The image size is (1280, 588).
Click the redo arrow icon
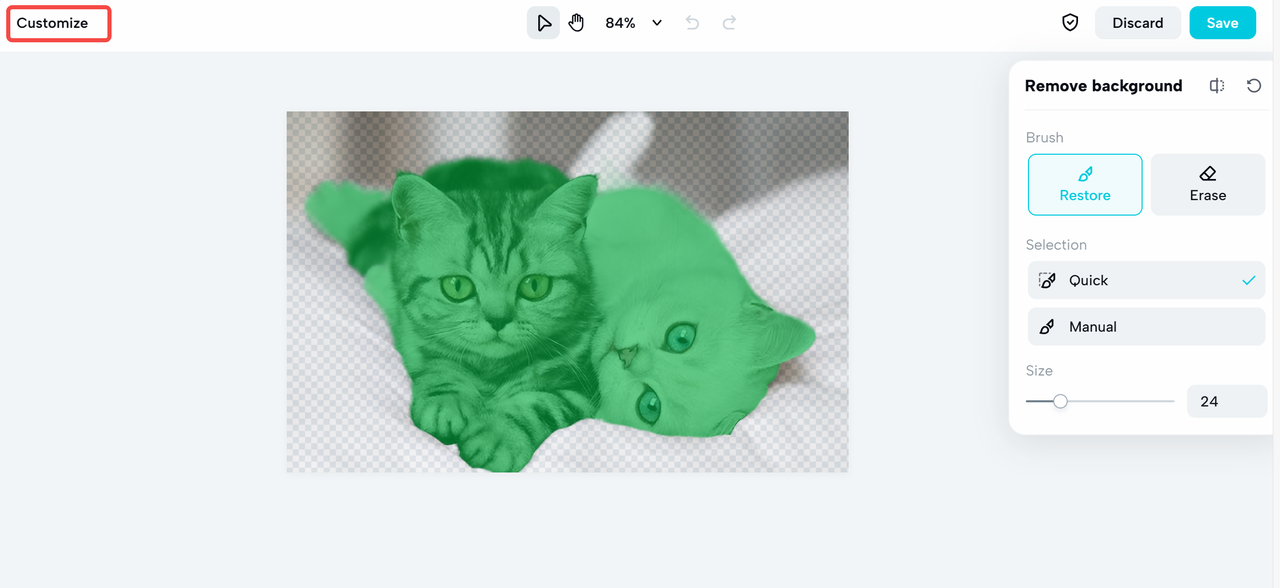[x=730, y=23]
